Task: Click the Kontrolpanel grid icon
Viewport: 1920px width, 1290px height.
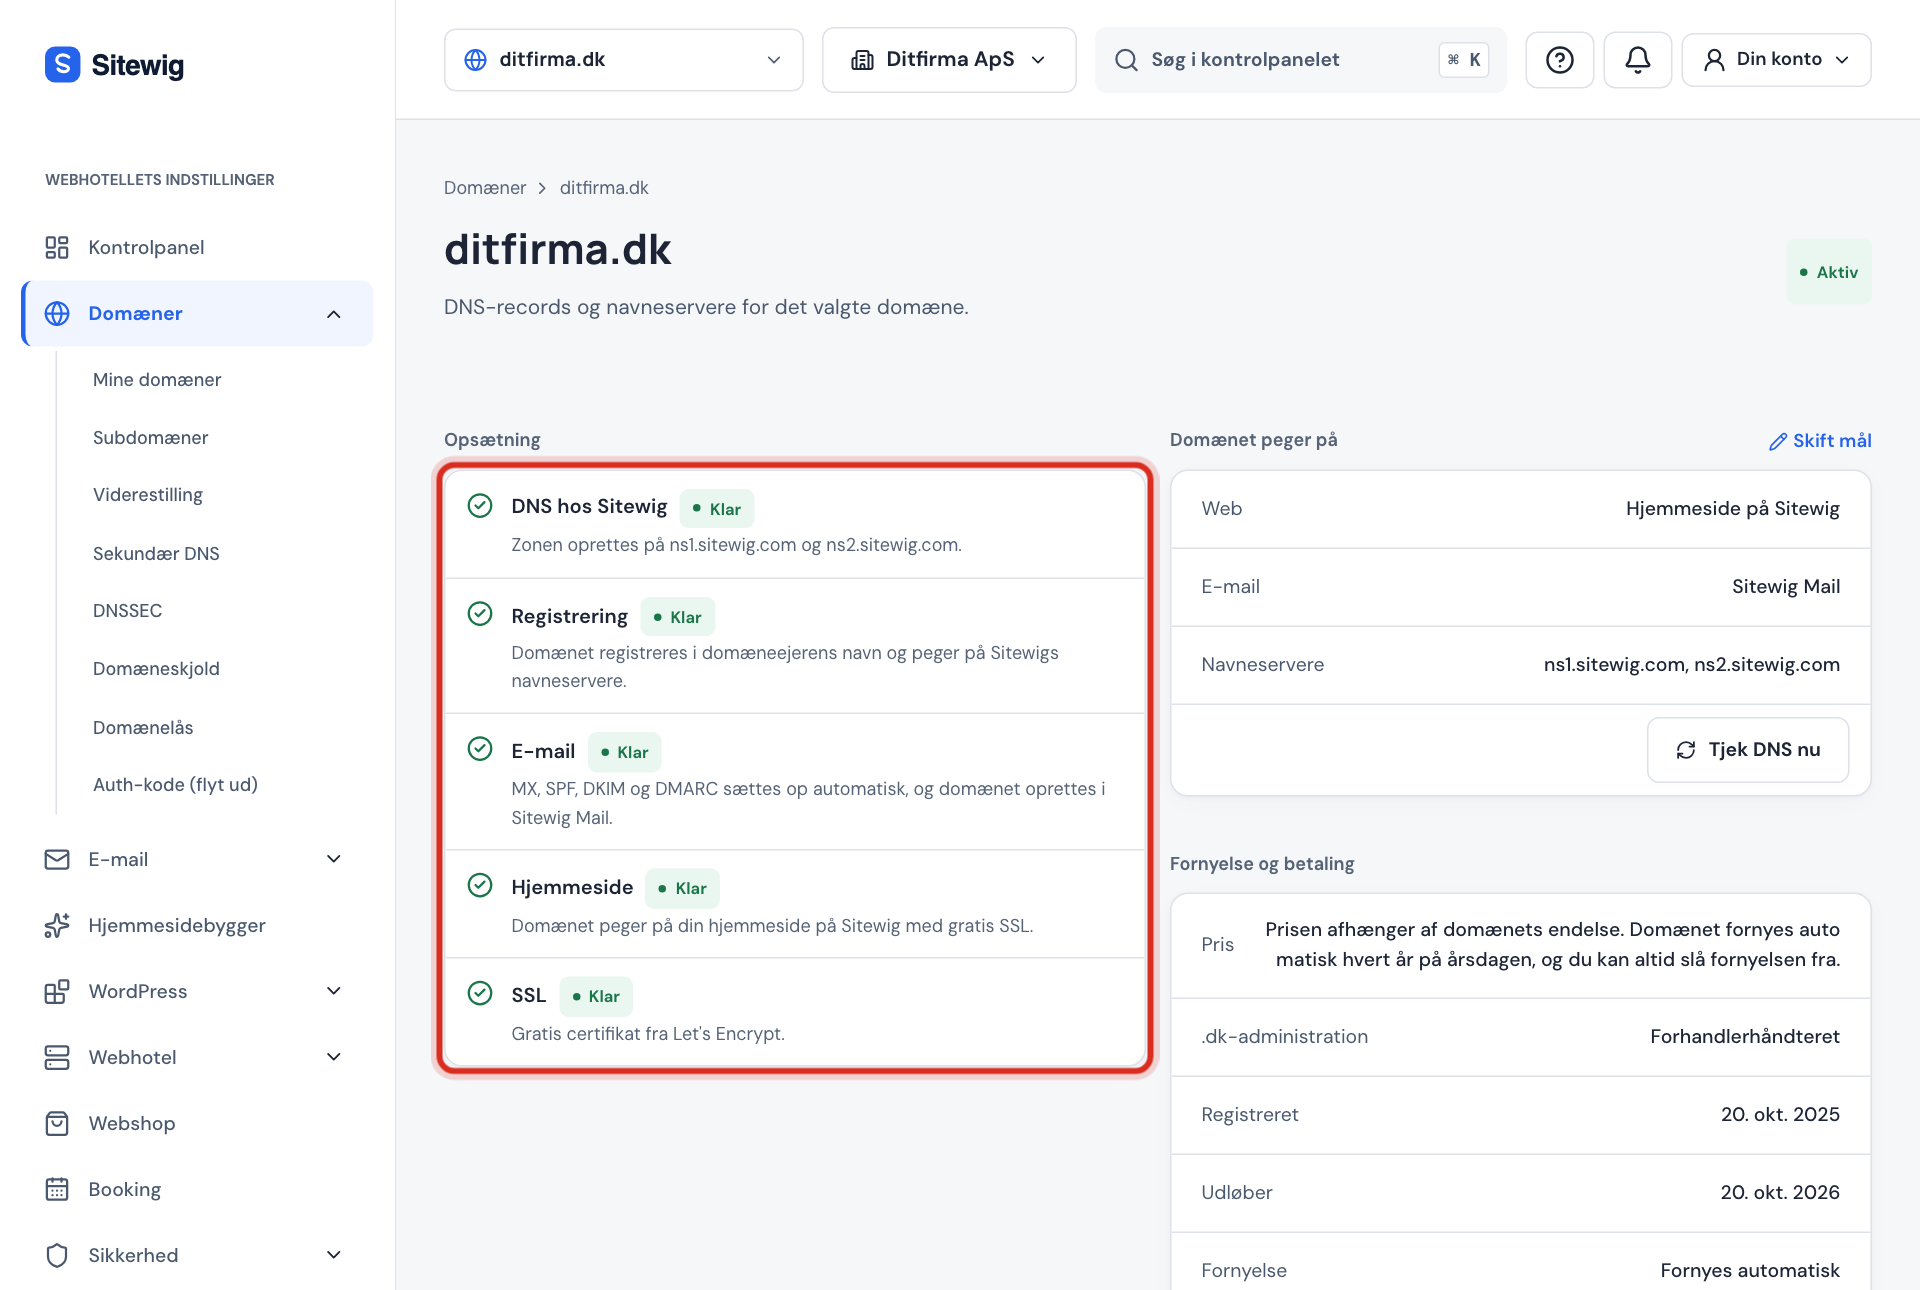Action: pos(57,247)
